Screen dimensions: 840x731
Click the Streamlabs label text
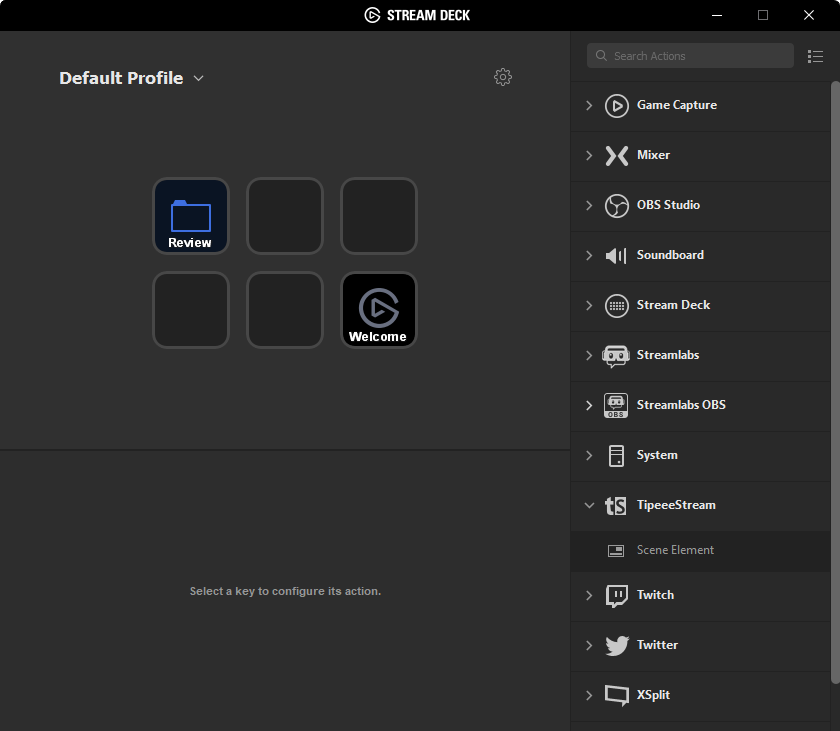point(668,355)
